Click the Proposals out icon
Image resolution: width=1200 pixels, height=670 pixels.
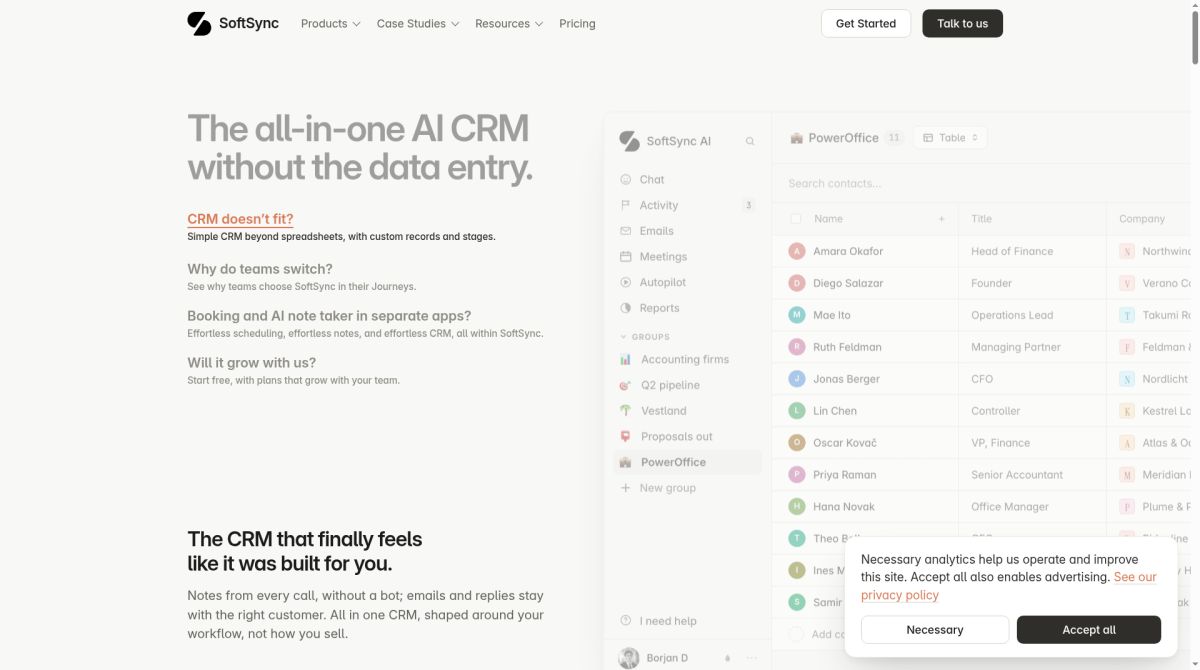626,437
